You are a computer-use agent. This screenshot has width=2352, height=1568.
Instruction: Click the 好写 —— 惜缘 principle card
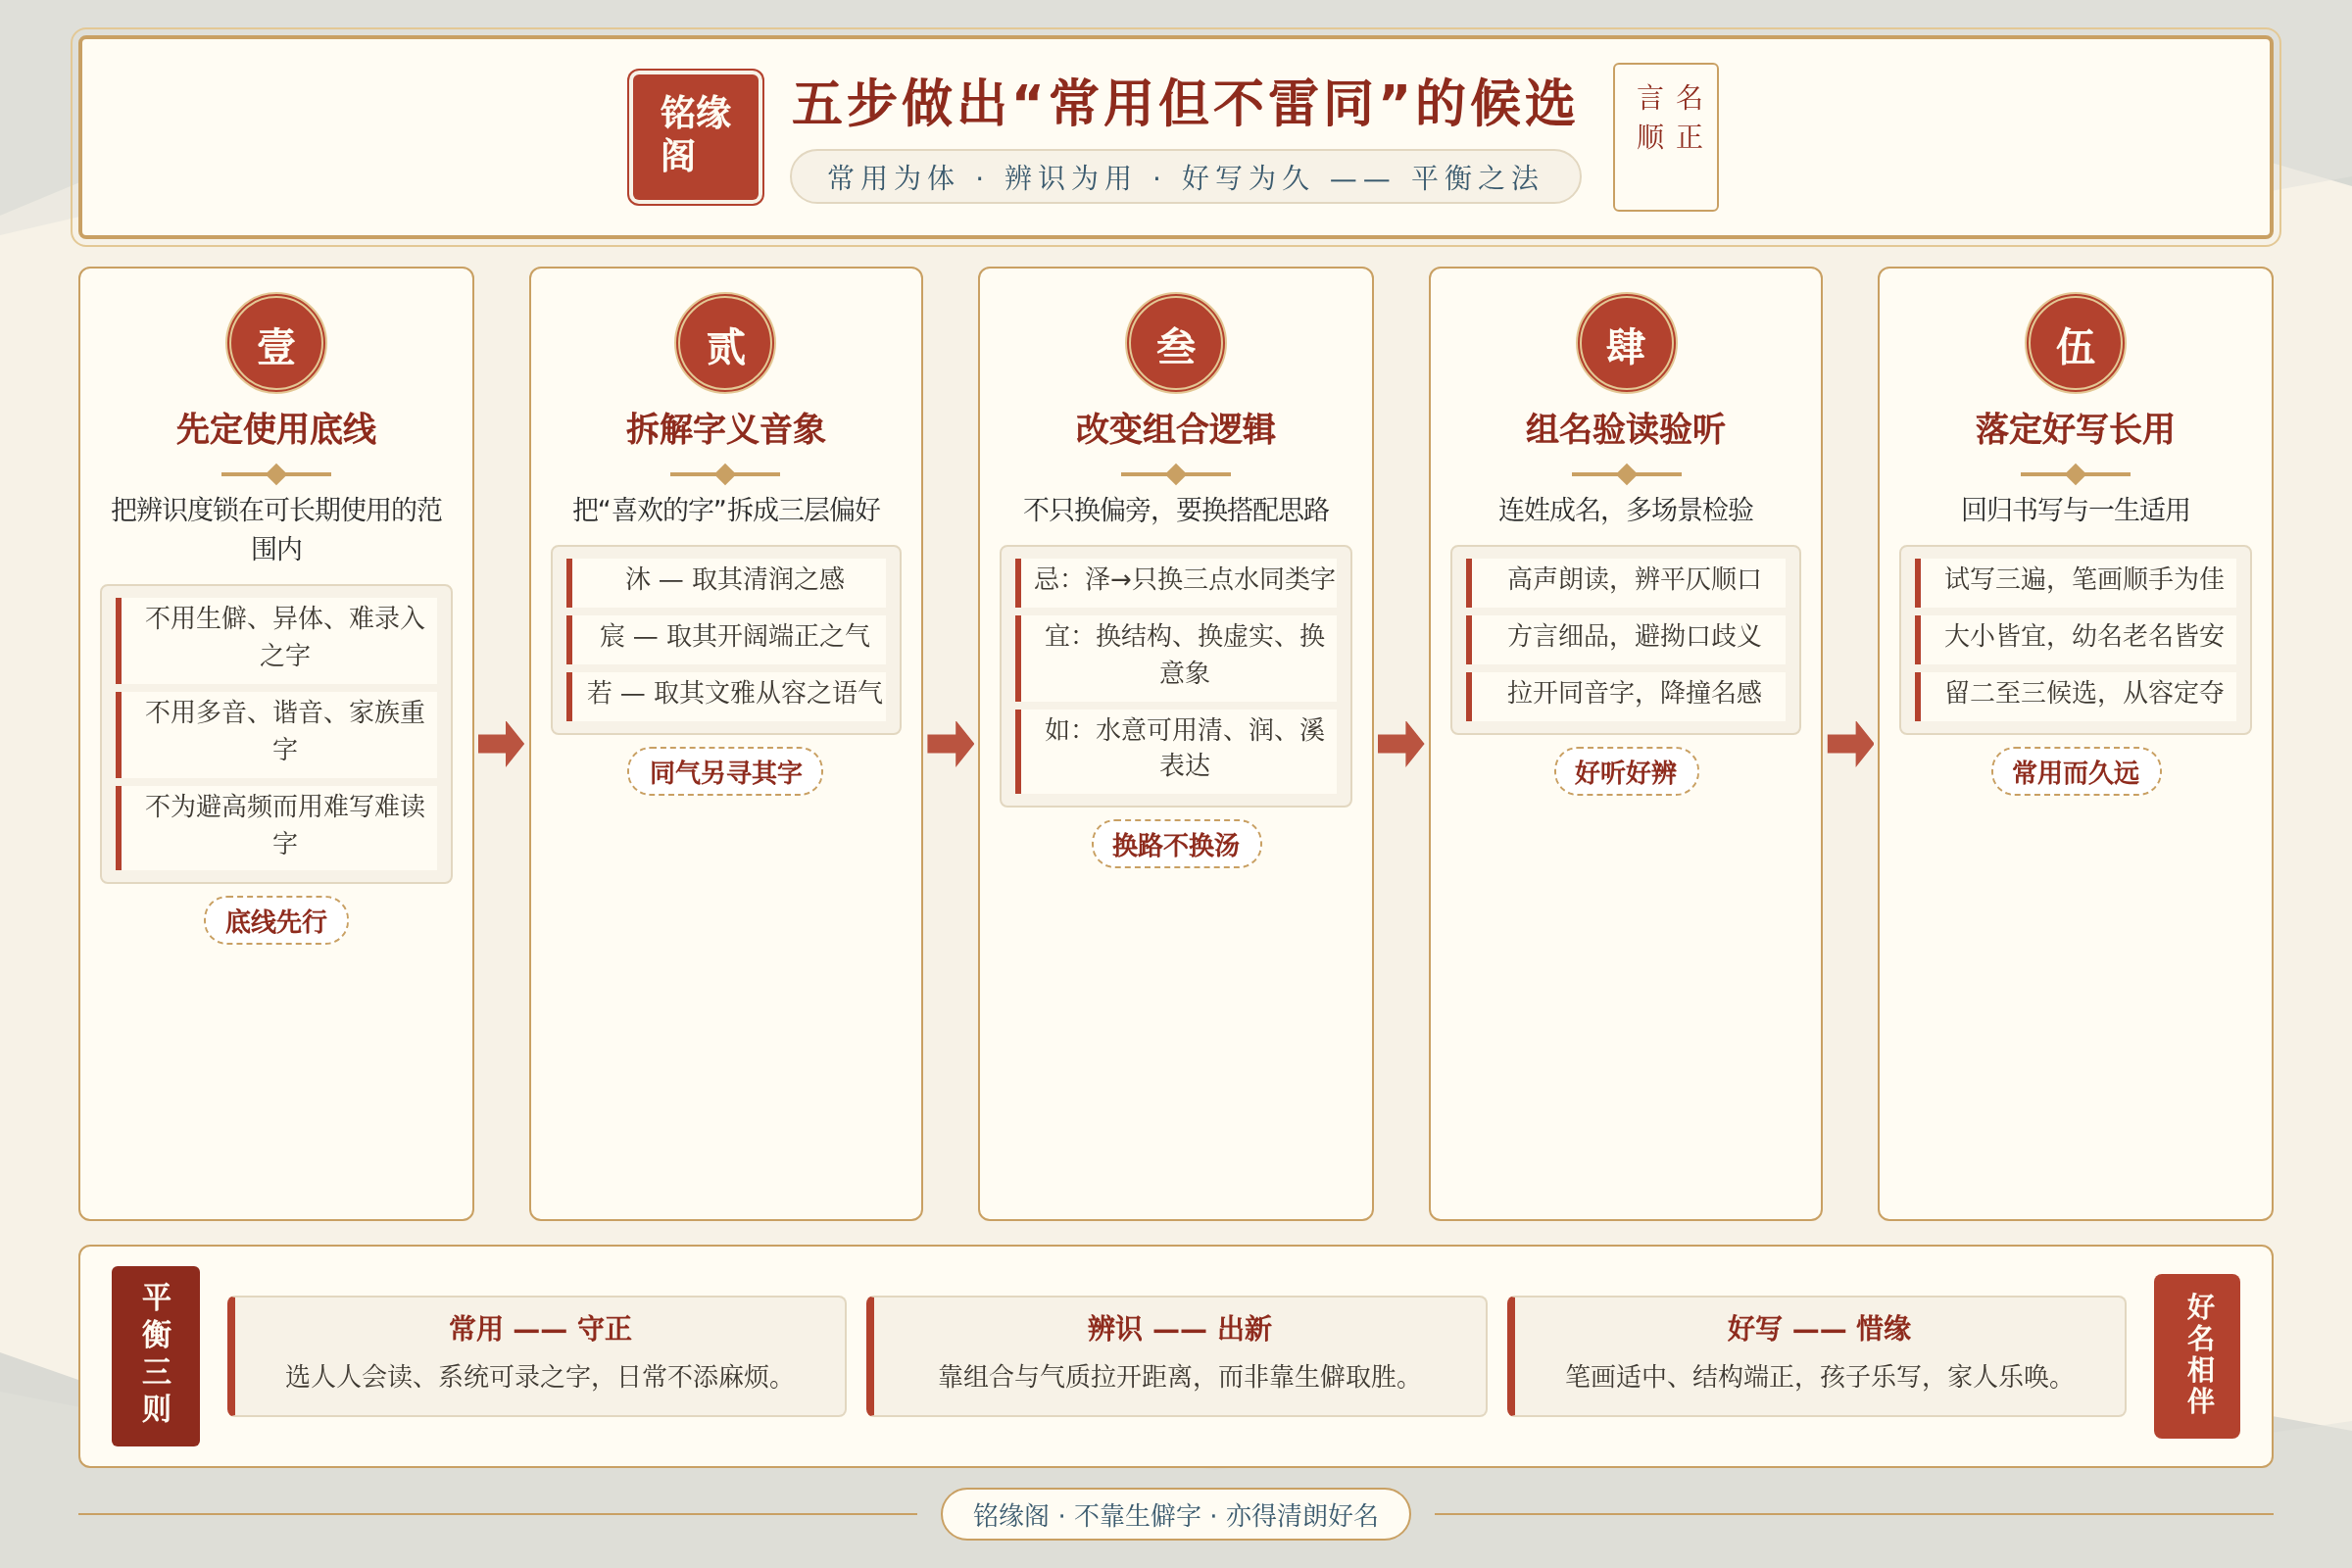click(1817, 1356)
